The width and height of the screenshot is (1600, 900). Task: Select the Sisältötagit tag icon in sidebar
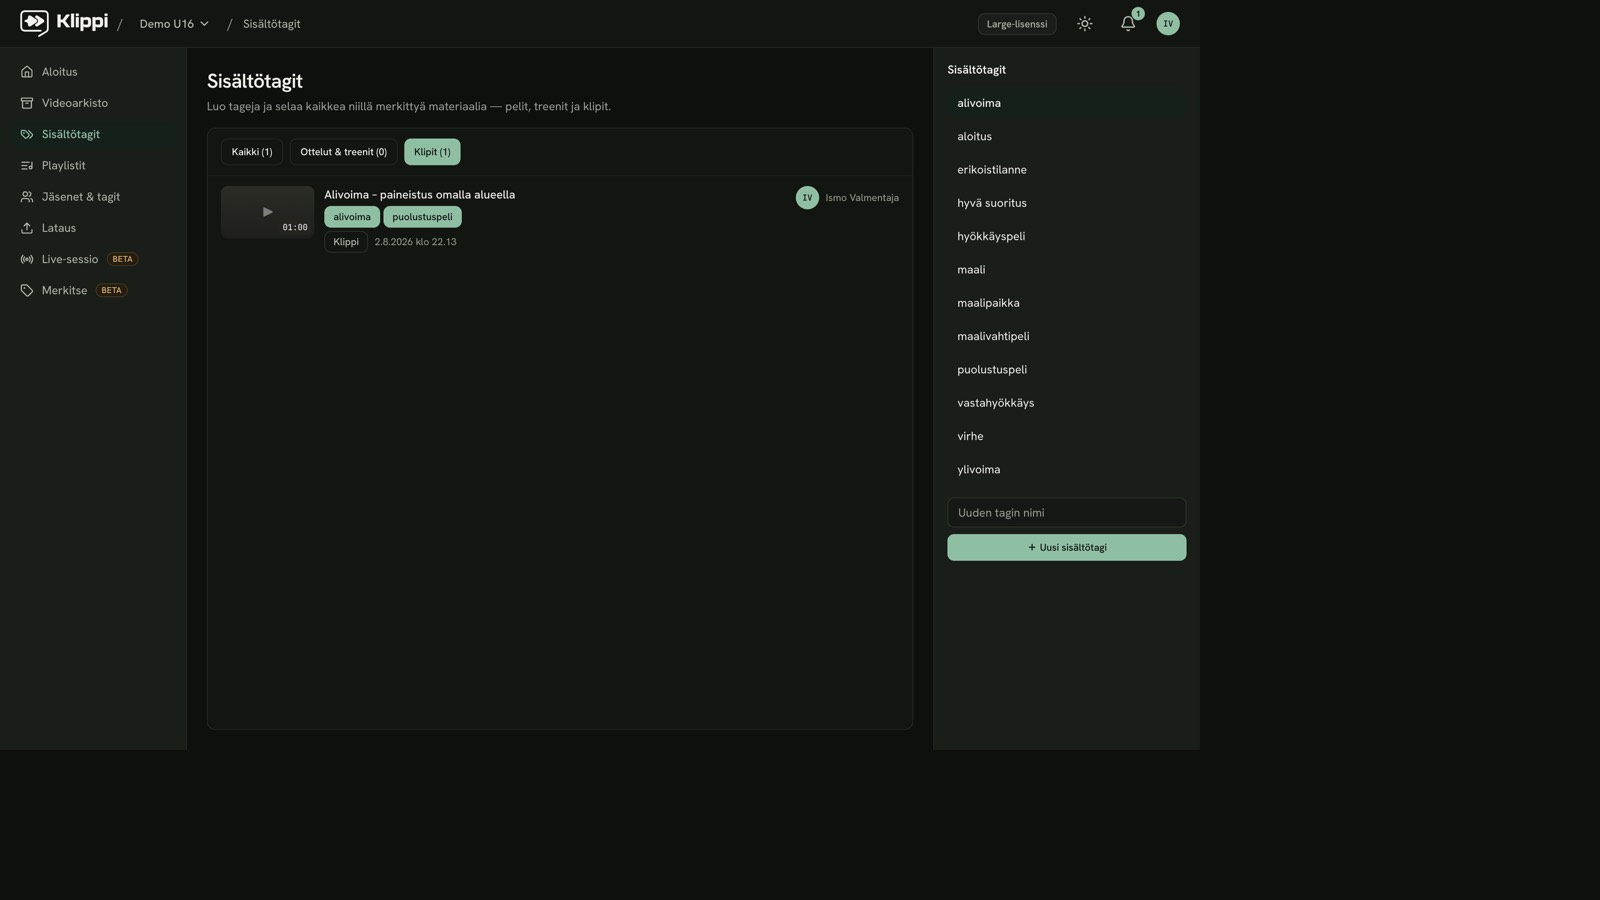click(x=27, y=134)
